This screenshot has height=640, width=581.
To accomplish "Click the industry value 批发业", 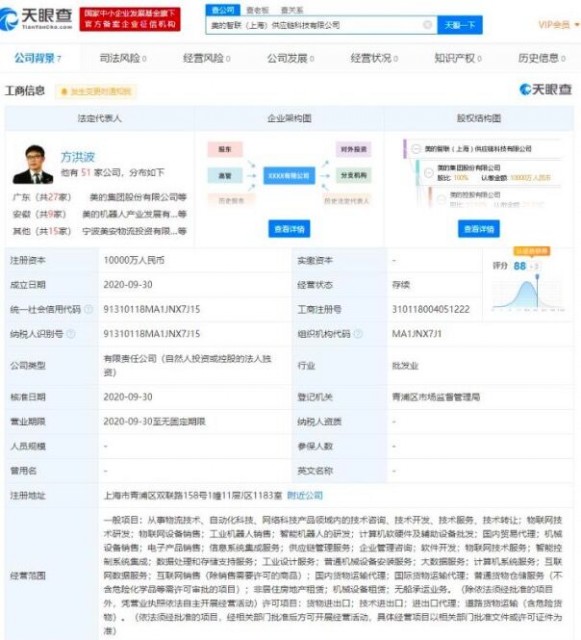I will (x=405, y=366).
